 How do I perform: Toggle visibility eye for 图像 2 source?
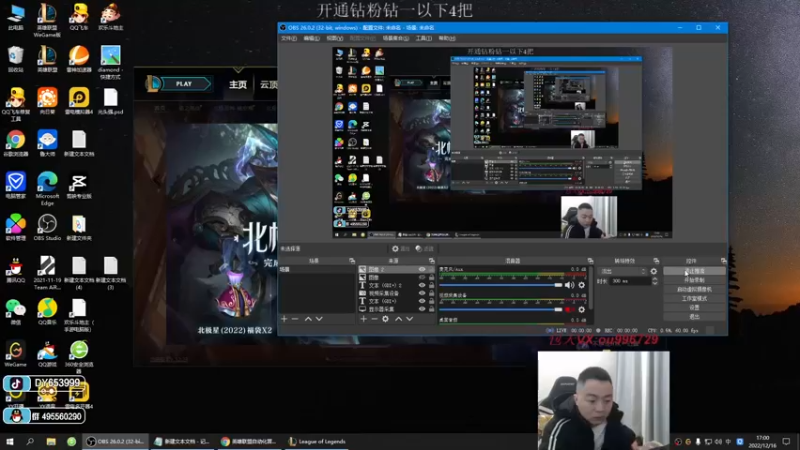[x=422, y=269]
